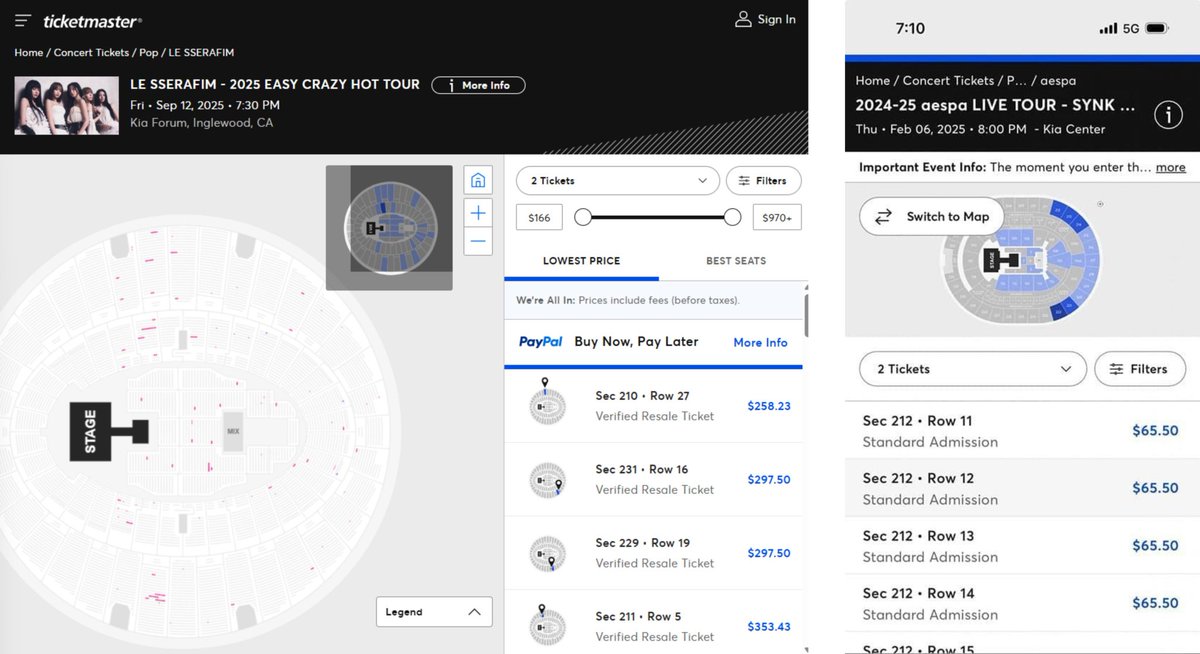Reset map view with home icon

[478, 180]
